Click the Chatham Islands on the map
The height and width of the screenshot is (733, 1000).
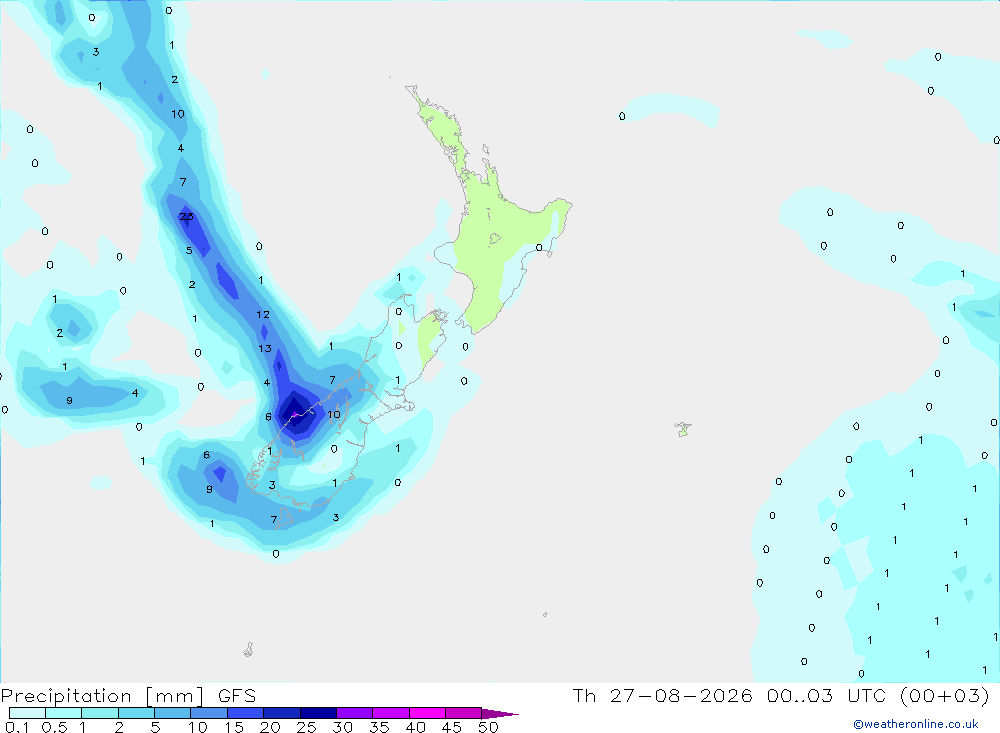click(683, 429)
